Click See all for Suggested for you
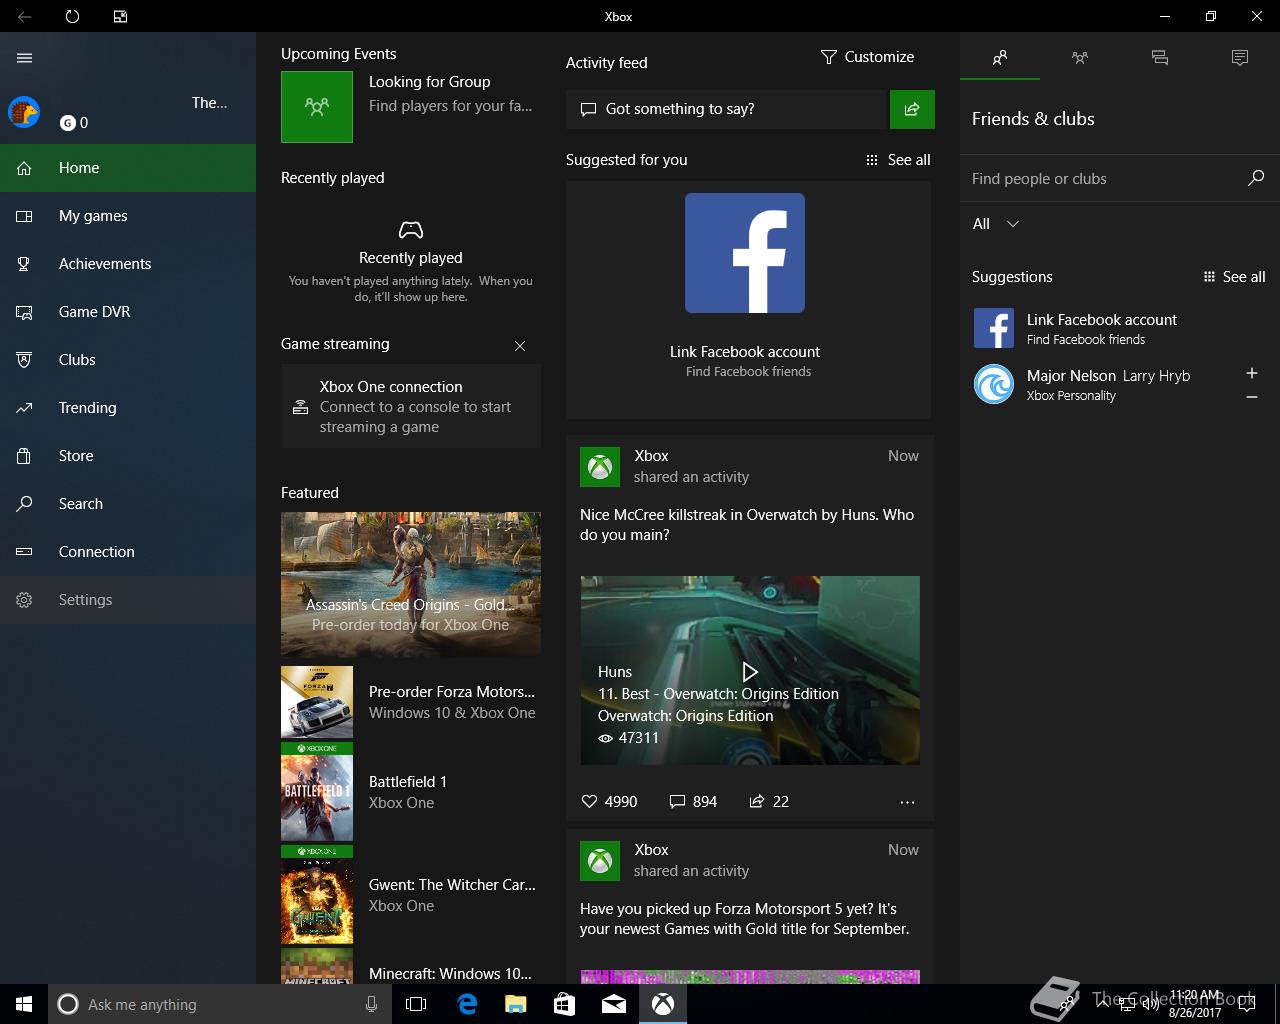Viewport: 1280px width, 1024px height. (x=898, y=160)
